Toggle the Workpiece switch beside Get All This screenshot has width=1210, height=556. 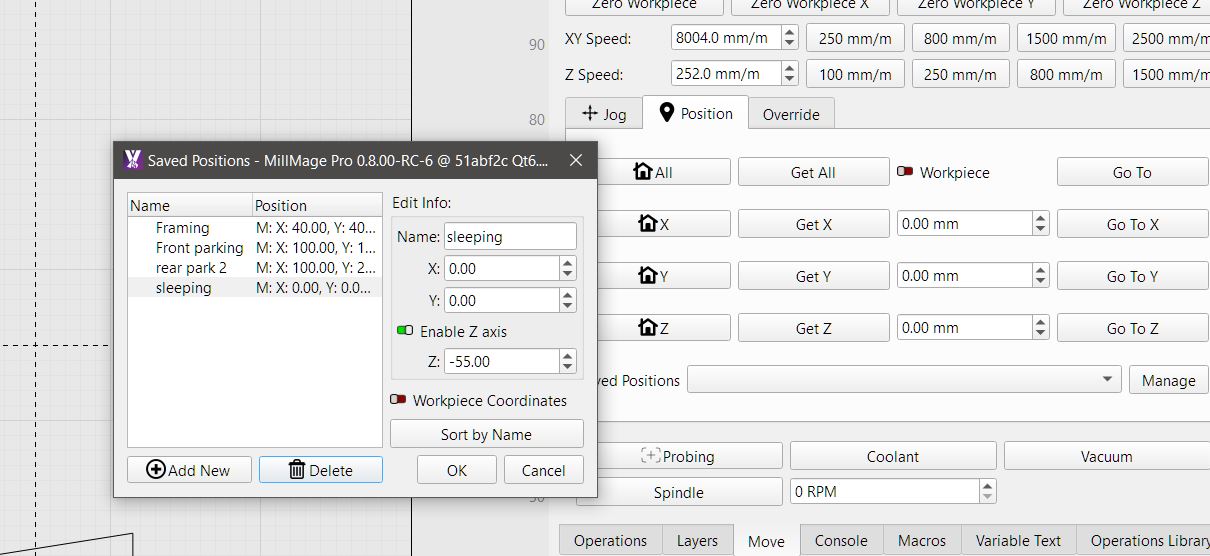(905, 172)
